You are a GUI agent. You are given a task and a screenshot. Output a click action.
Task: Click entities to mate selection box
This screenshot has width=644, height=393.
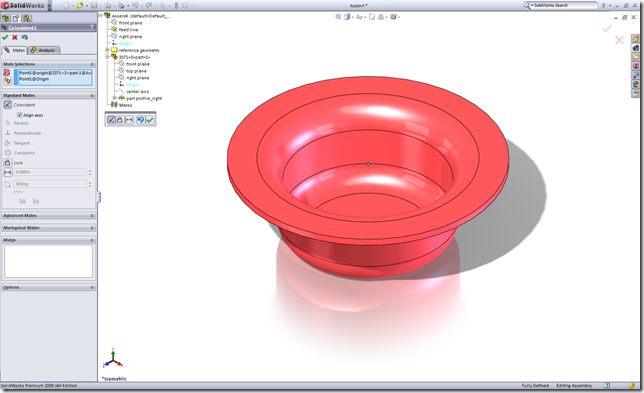pos(53,77)
